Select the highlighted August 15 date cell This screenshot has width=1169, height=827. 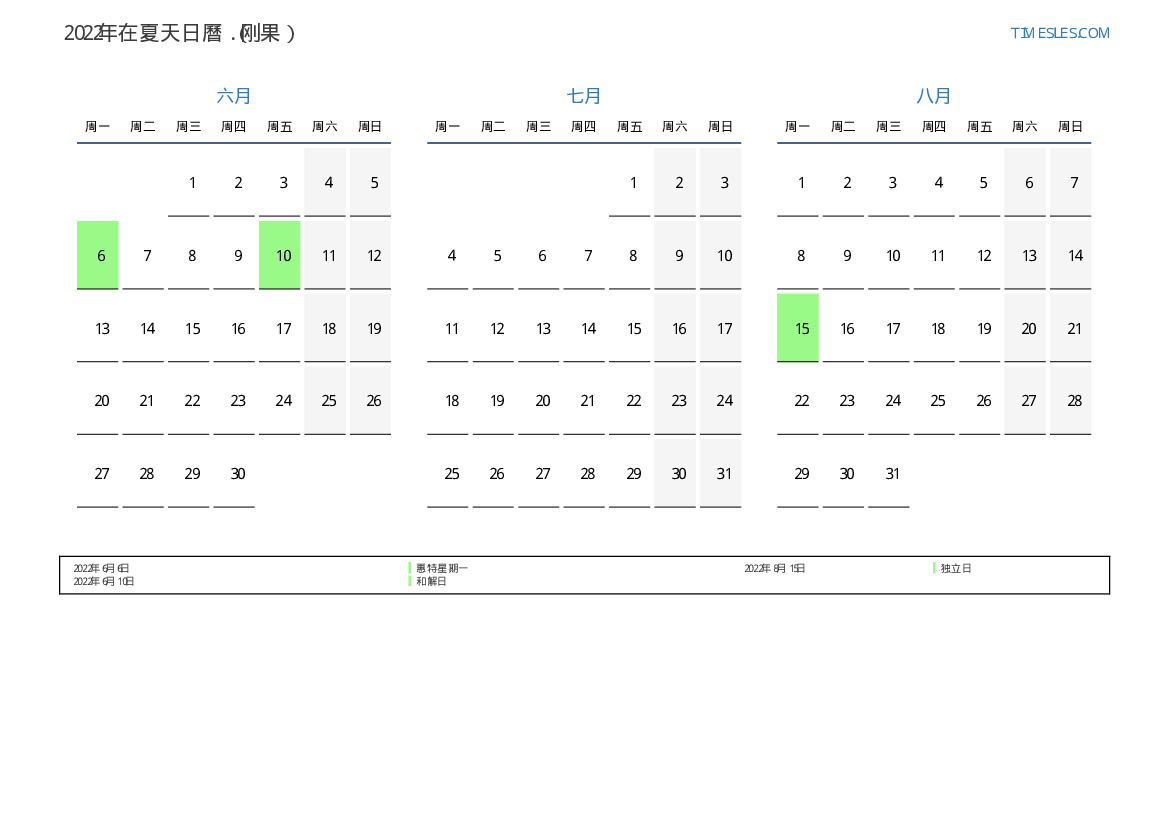[x=798, y=328]
